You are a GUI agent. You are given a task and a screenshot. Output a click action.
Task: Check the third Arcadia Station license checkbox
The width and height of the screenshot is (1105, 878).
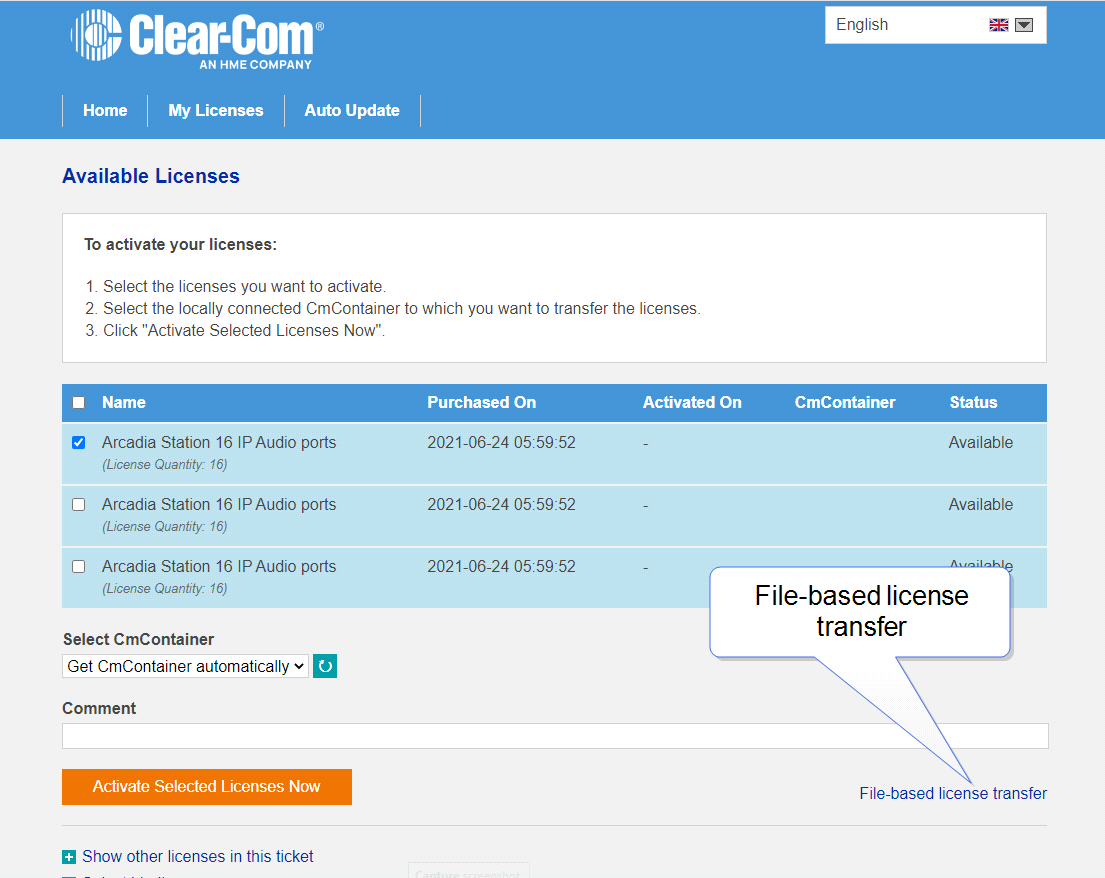[x=79, y=567]
